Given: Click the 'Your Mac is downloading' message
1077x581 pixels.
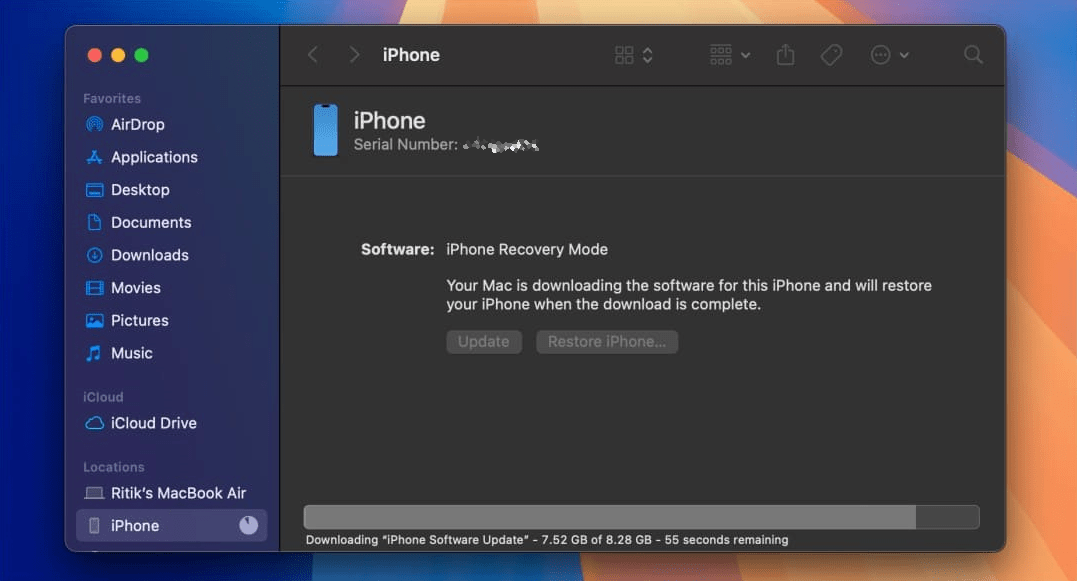Looking at the screenshot, I should pos(689,295).
